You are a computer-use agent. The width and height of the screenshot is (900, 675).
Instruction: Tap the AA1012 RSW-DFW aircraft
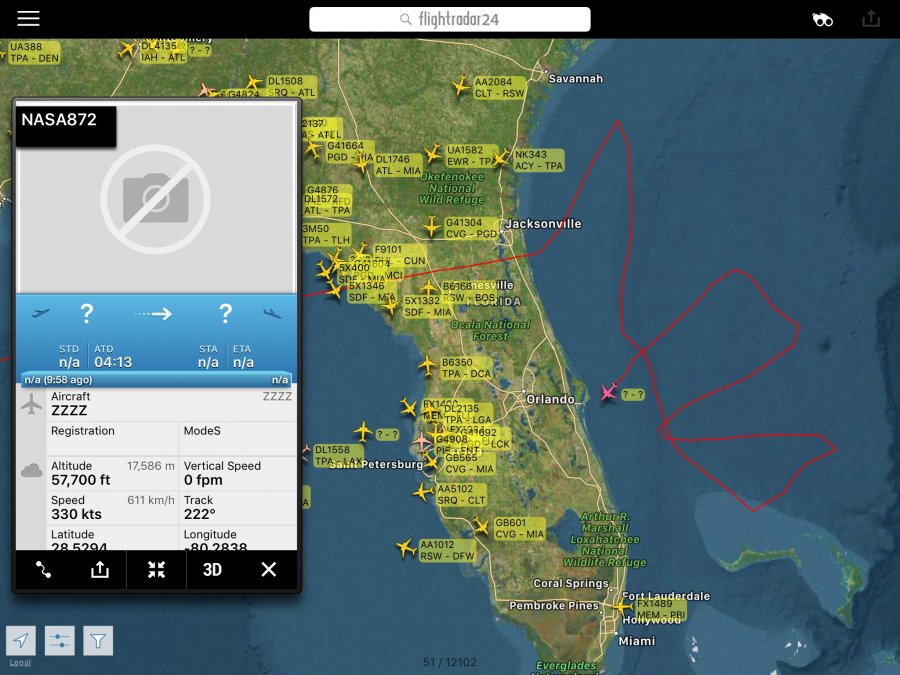(x=406, y=548)
